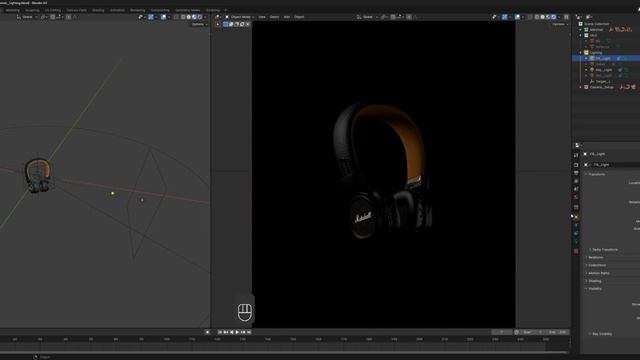This screenshot has height=360, width=640.
Task: Open the Shading workspace tab
Action: point(98,10)
